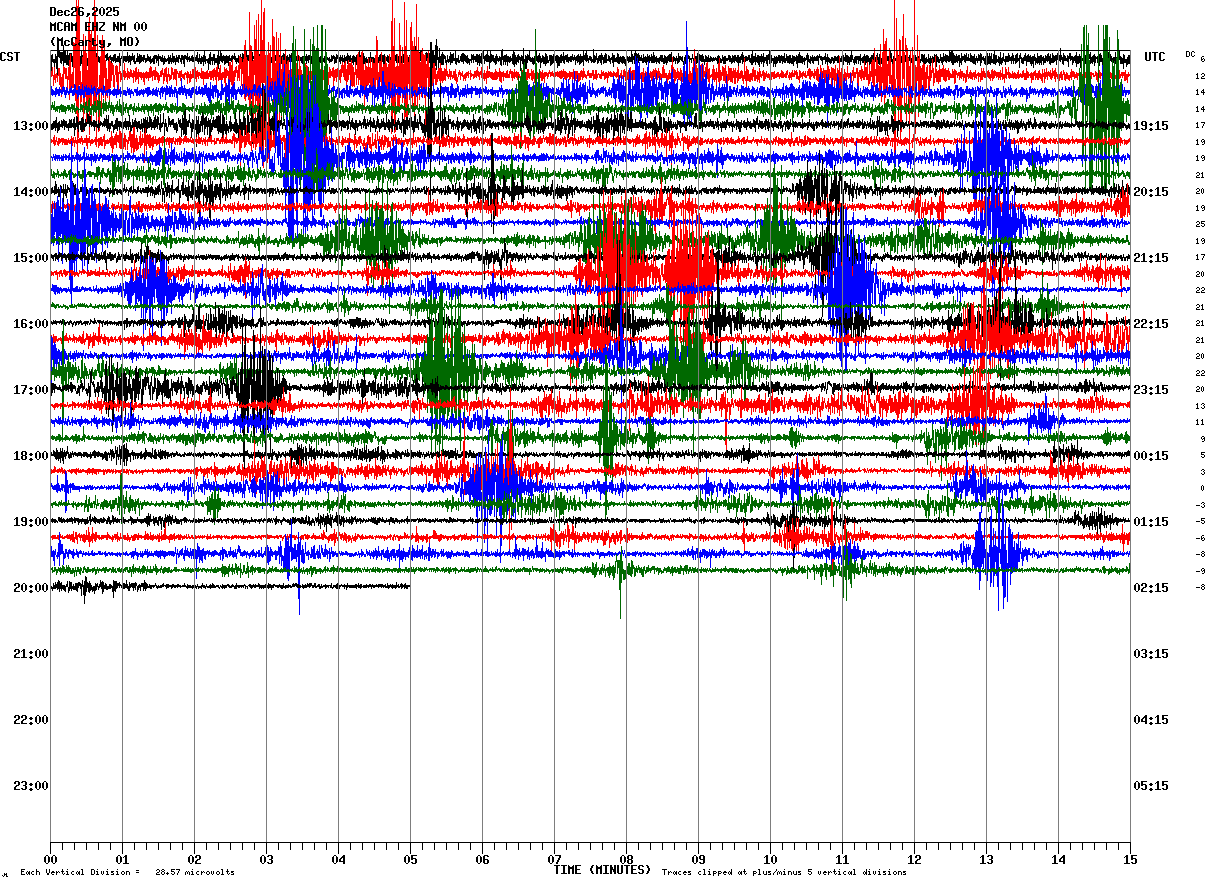Click the Traces clipped footnote text

point(784,873)
